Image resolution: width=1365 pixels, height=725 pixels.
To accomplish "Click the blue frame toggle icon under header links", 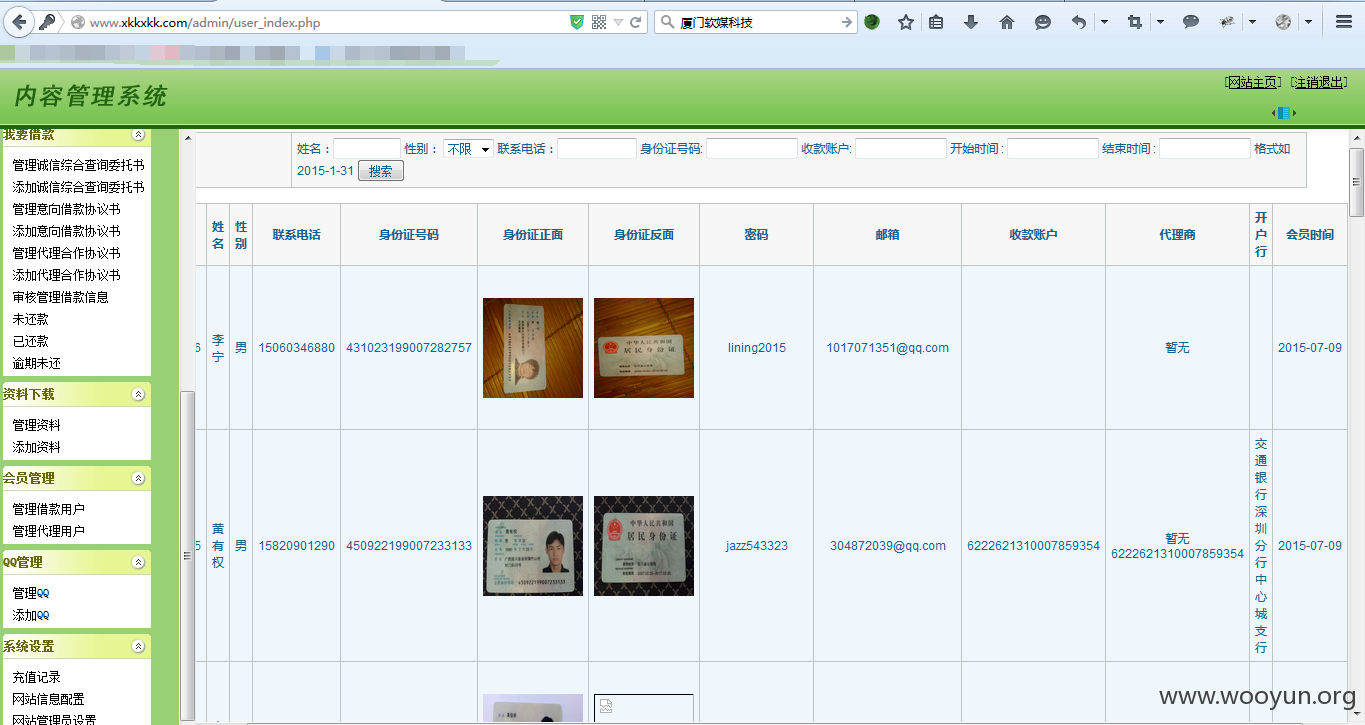I will (x=1284, y=113).
